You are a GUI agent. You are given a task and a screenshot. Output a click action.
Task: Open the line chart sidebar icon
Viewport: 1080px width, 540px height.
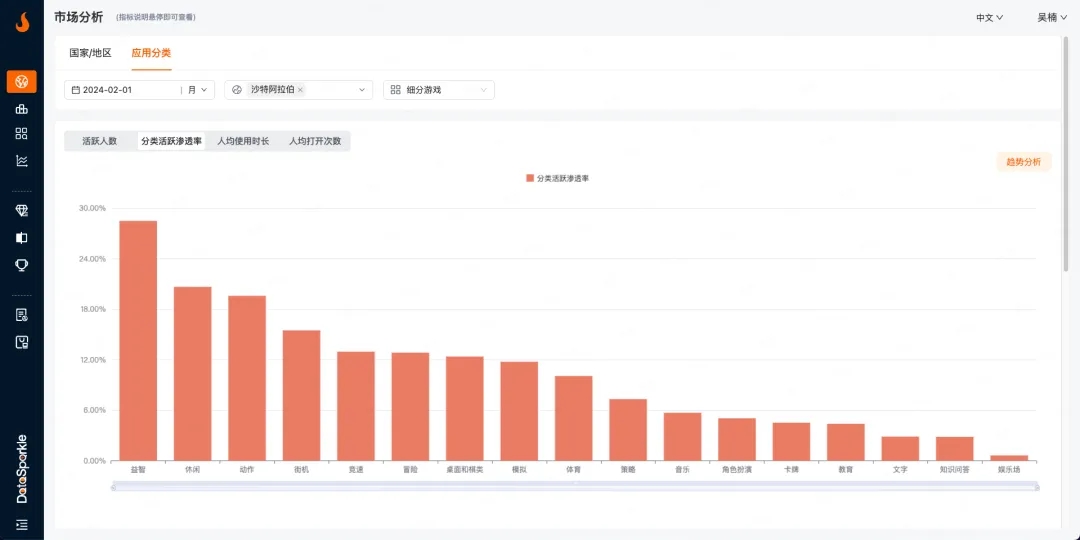coord(21,160)
